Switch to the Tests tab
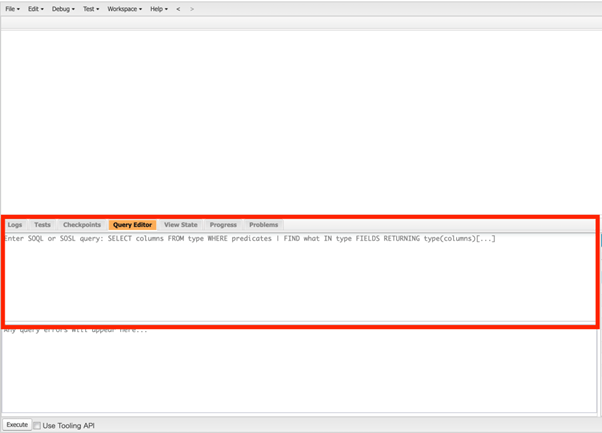Screen dimensions: 602x433 42,225
